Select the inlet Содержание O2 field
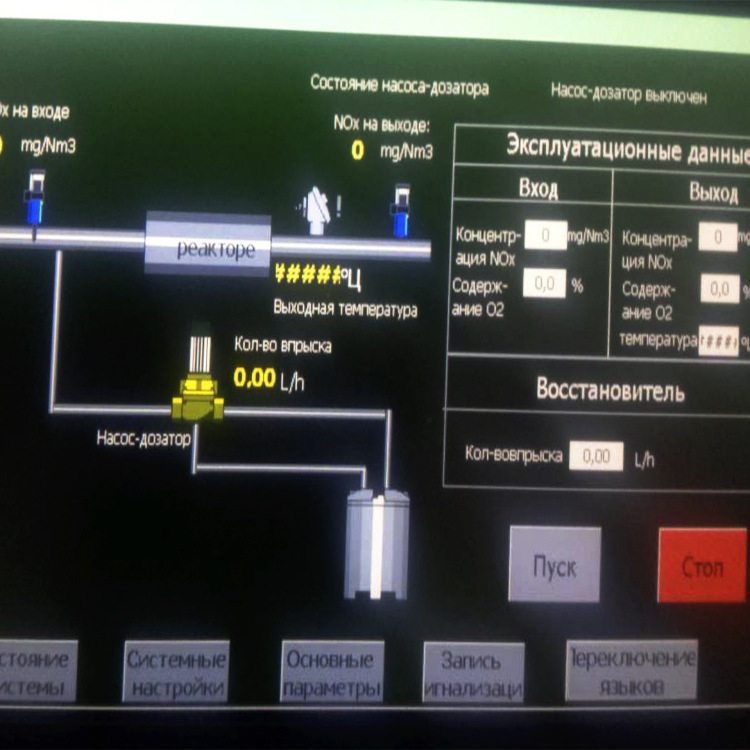Screen dimensions: 750x750 tap(545, 284)
